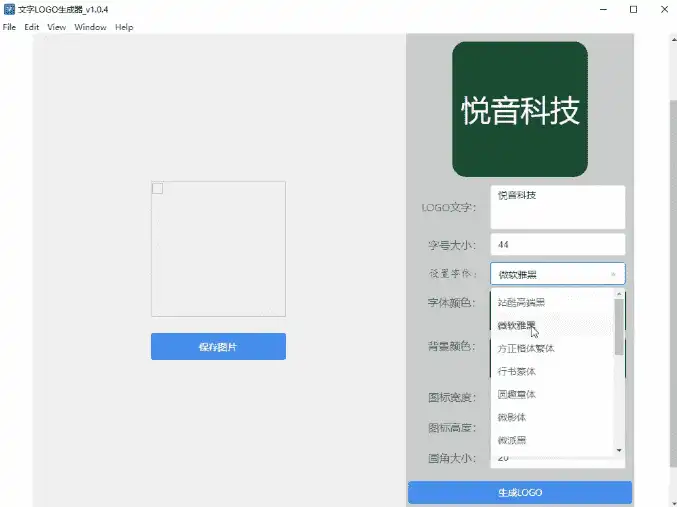Click the right-edge scrollbar thumb of the window
Screen dimensions: 677x507
point(673,283)
